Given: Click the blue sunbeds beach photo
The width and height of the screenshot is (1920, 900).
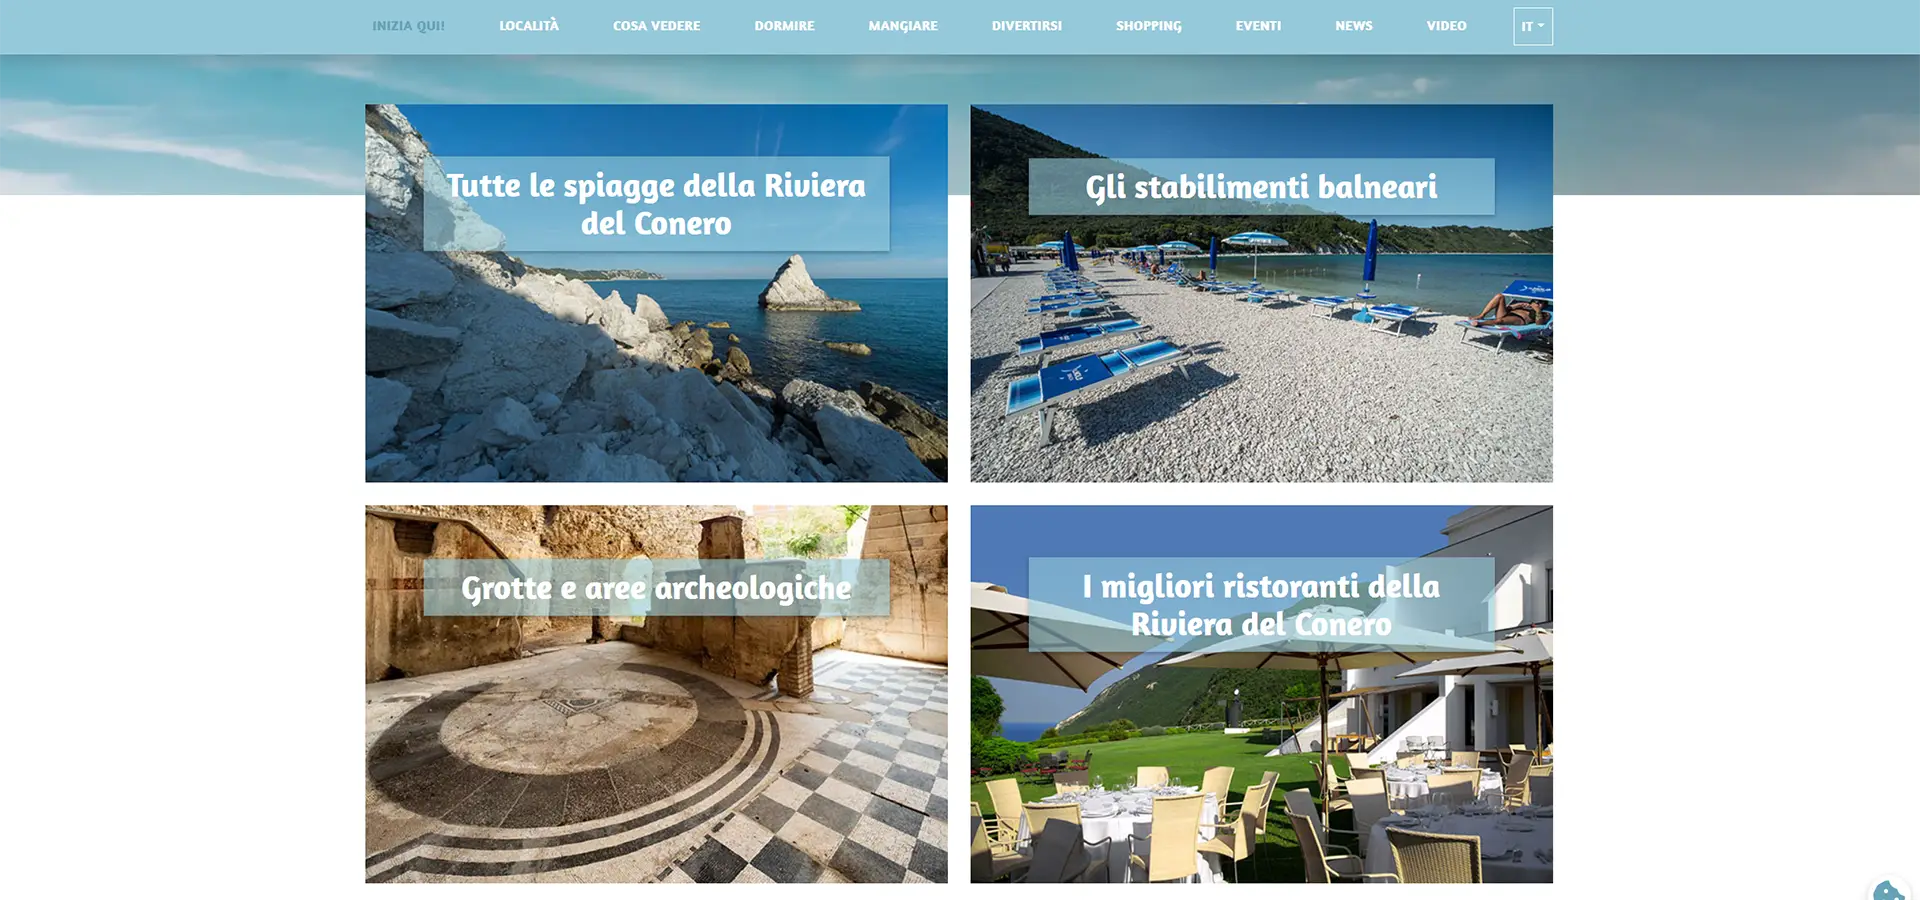Looking at the screenshot, I should [1261, 350].
